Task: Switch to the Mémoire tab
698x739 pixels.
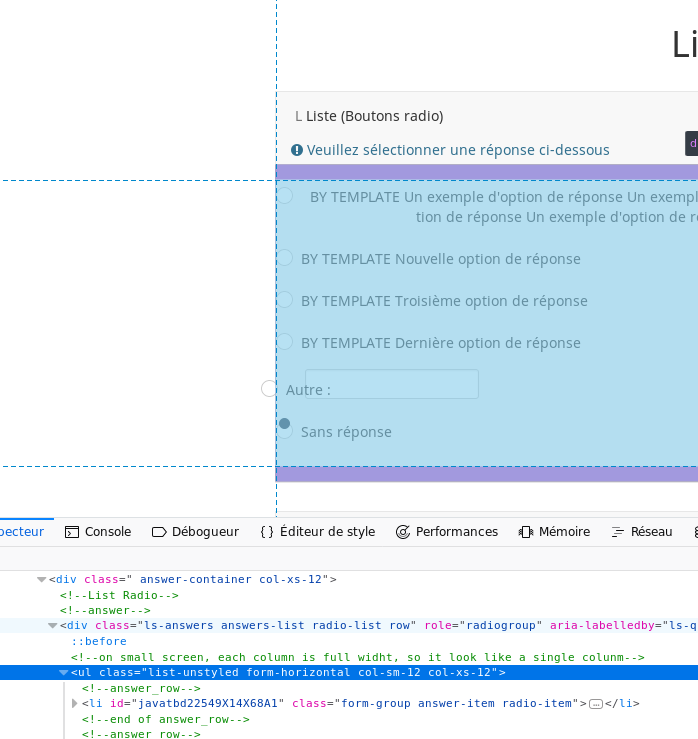Action: pos(564,532)
